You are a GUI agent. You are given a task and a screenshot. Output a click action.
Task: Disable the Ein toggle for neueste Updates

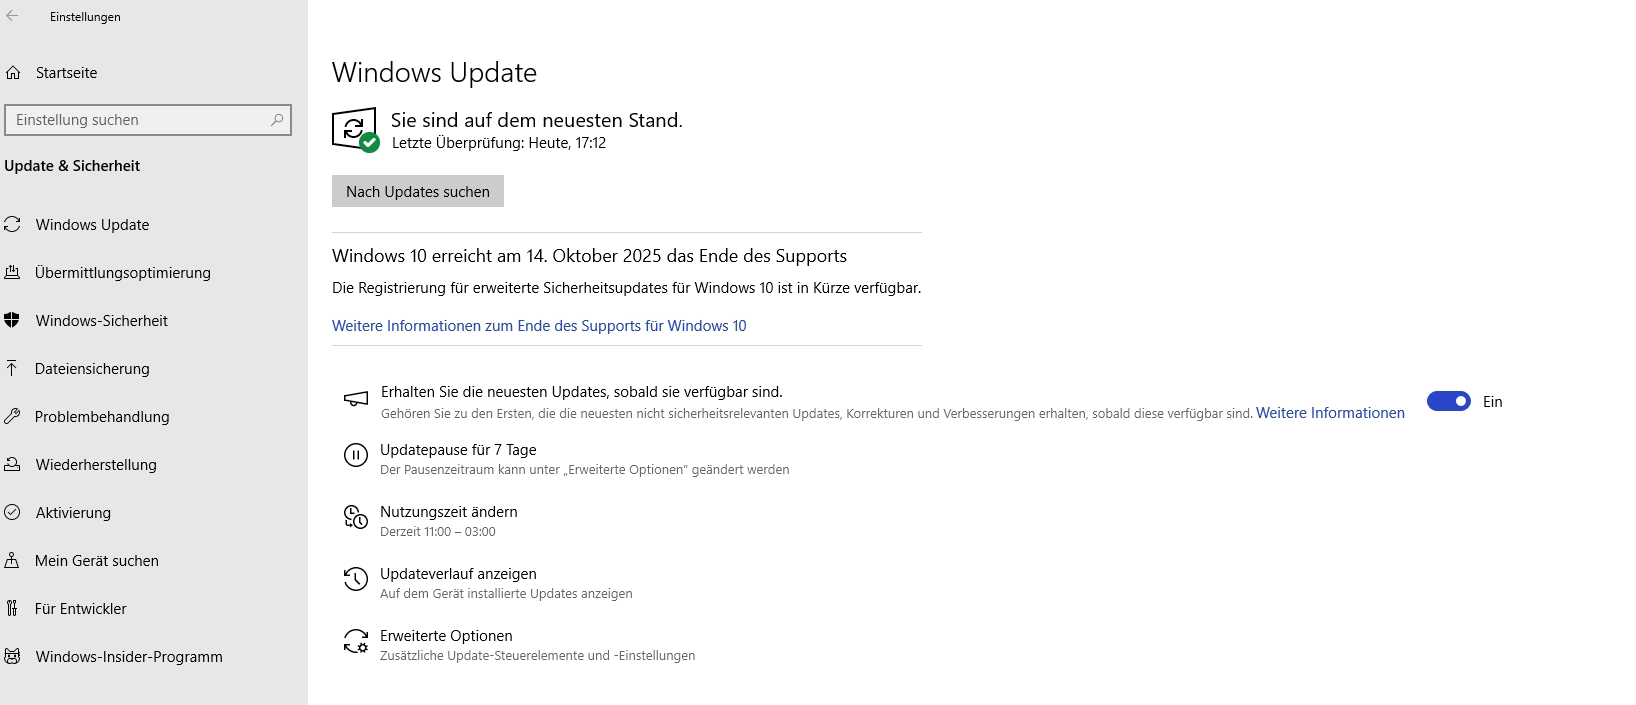tap(1448, 401)
